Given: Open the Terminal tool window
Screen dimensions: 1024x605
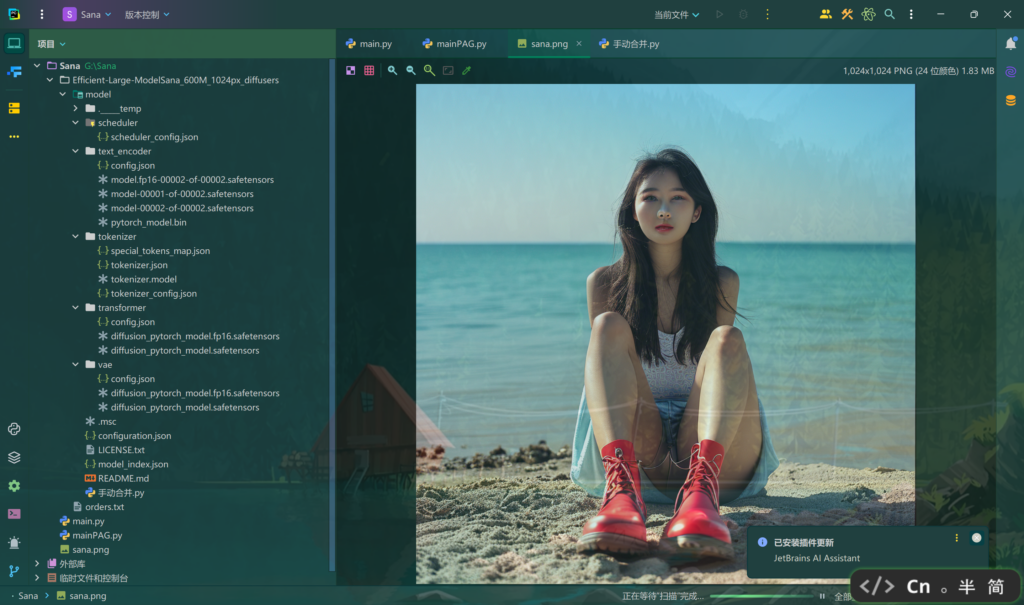Looking at the screenshot, I should coord(14,514).
